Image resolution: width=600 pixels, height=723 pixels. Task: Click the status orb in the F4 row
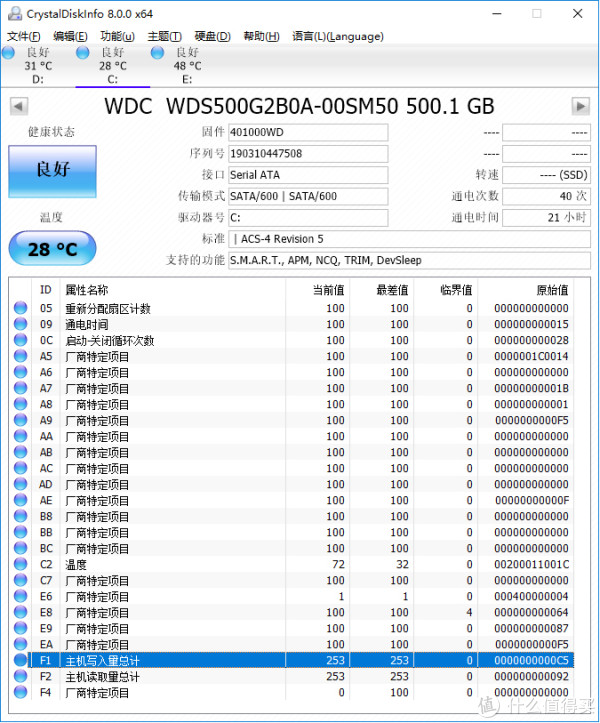point(20,692)
